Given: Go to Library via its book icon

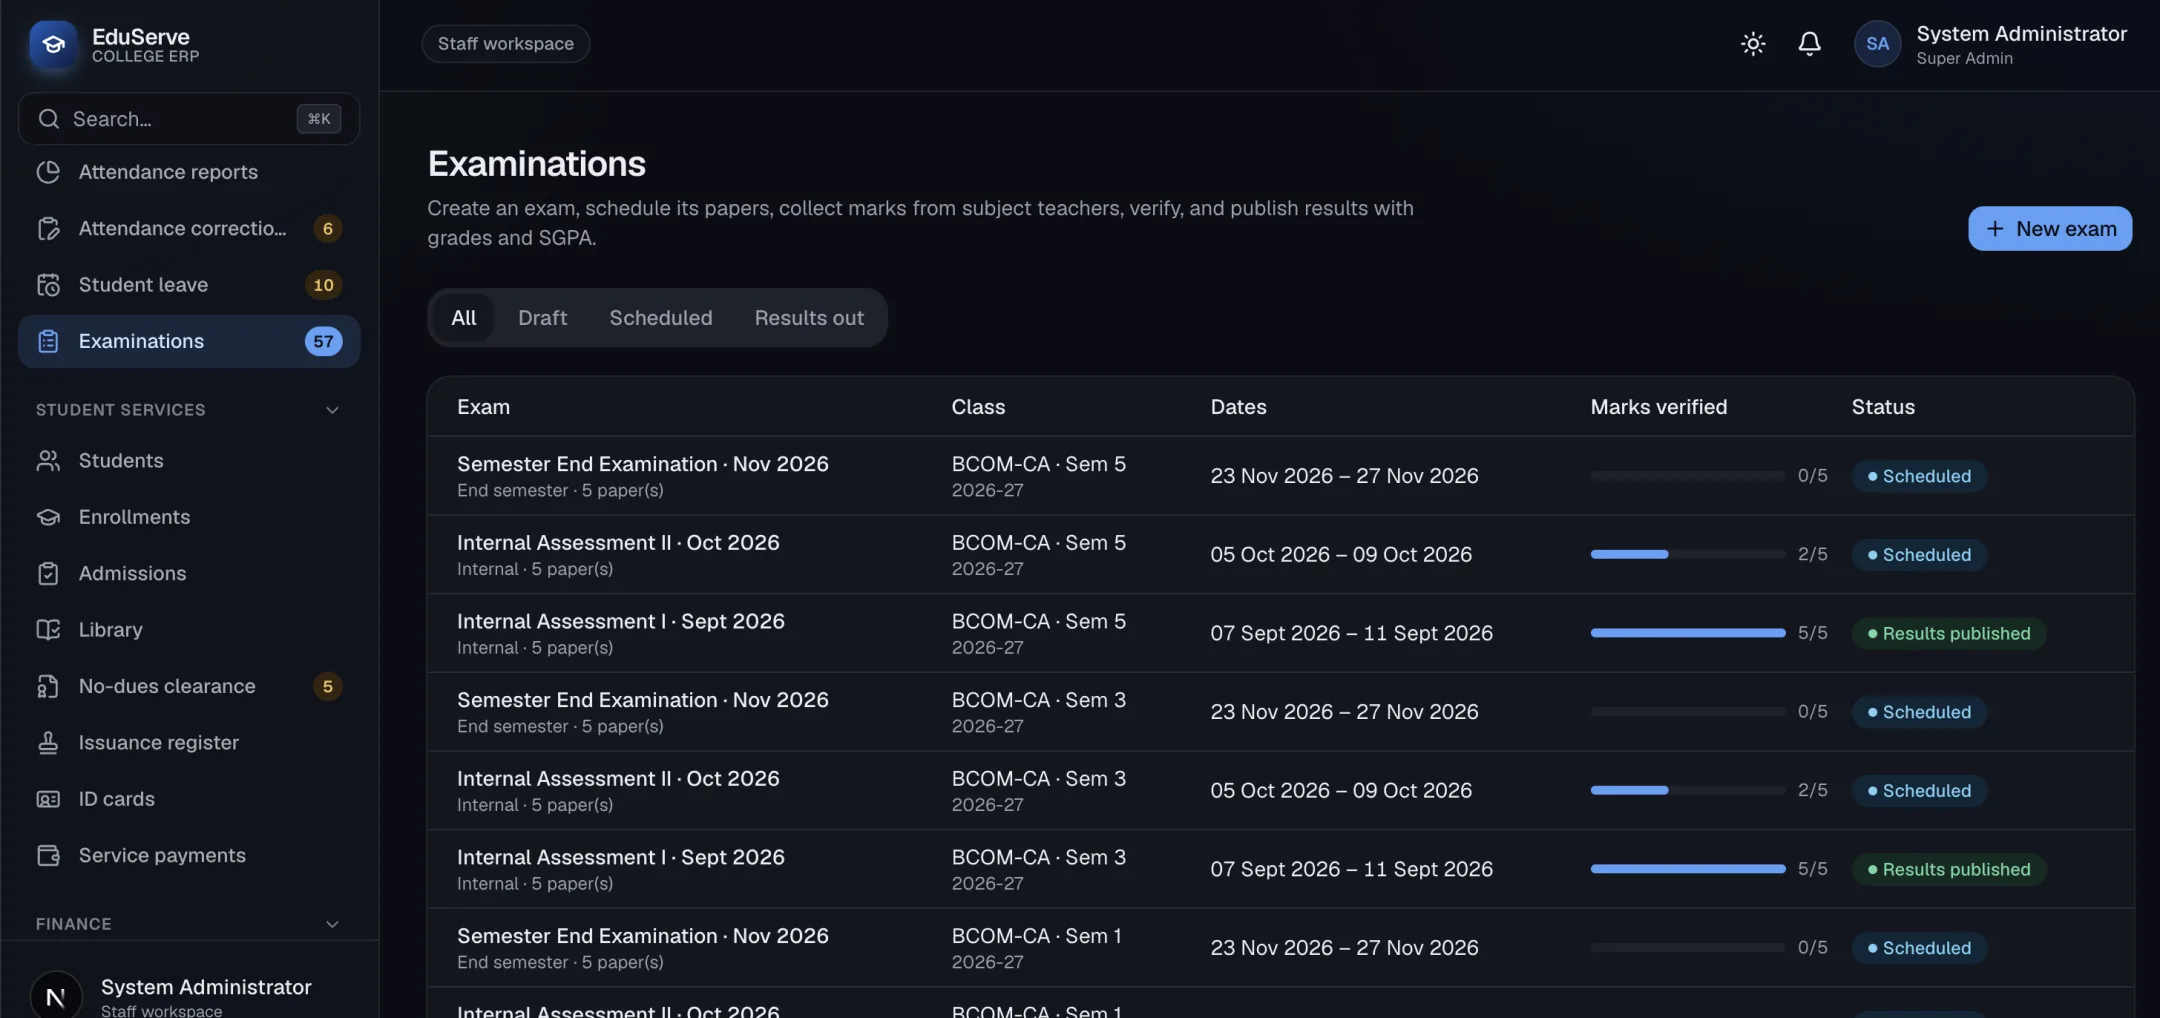Looking at the screenshot, I should [x=48, y=630].
